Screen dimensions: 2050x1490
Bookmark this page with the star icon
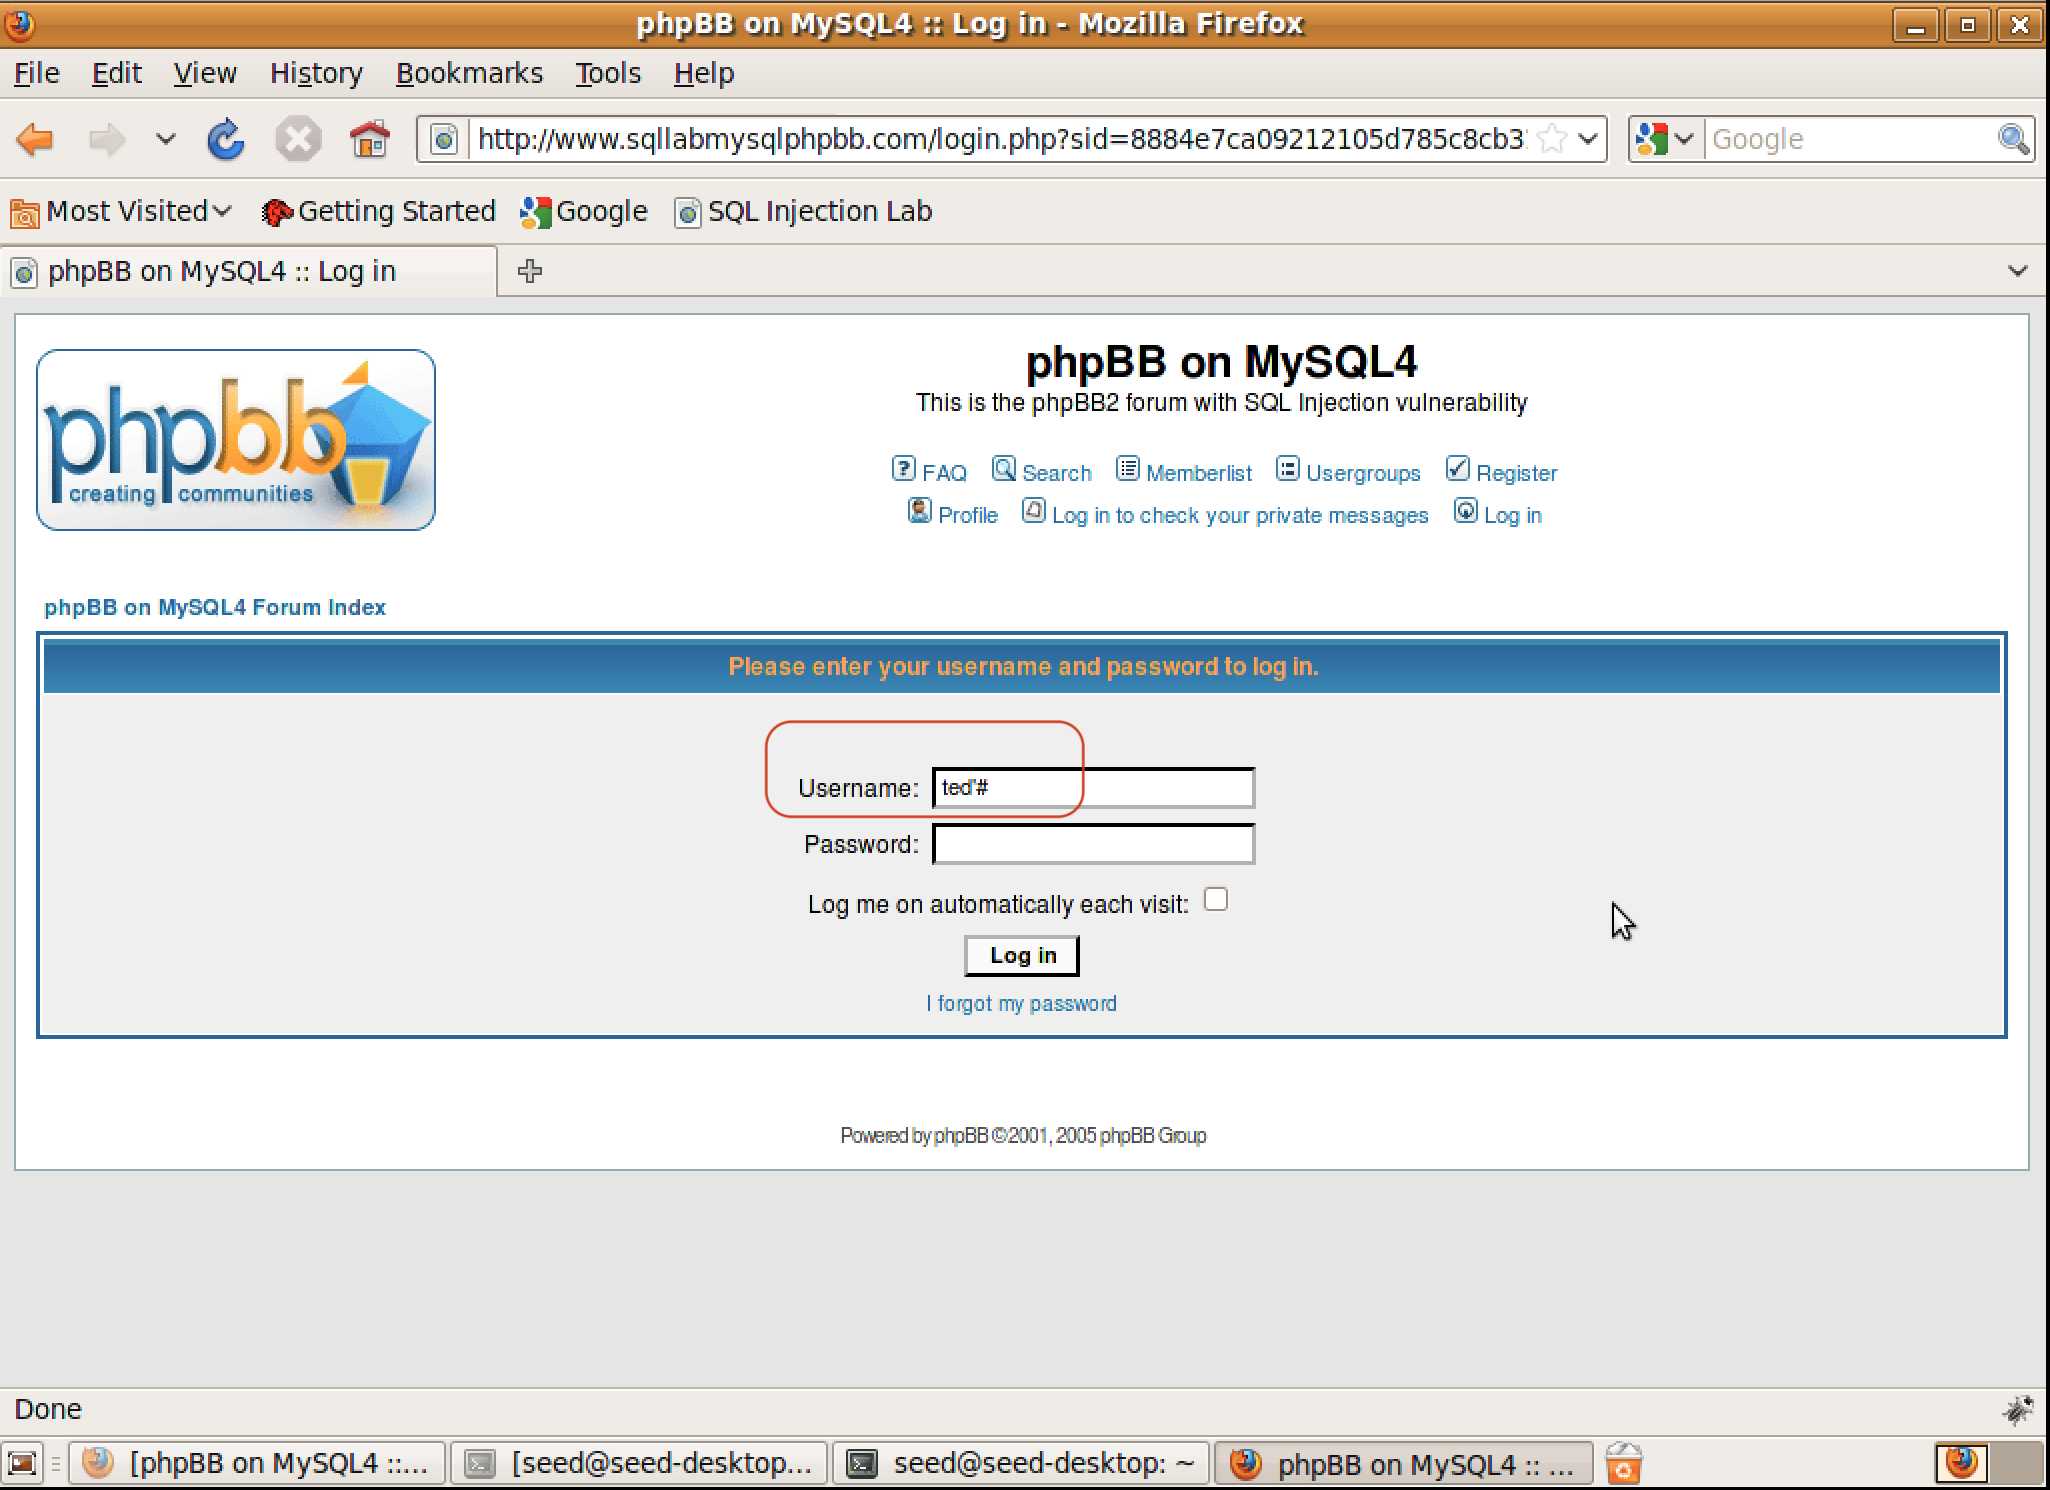coord(1552,138)
